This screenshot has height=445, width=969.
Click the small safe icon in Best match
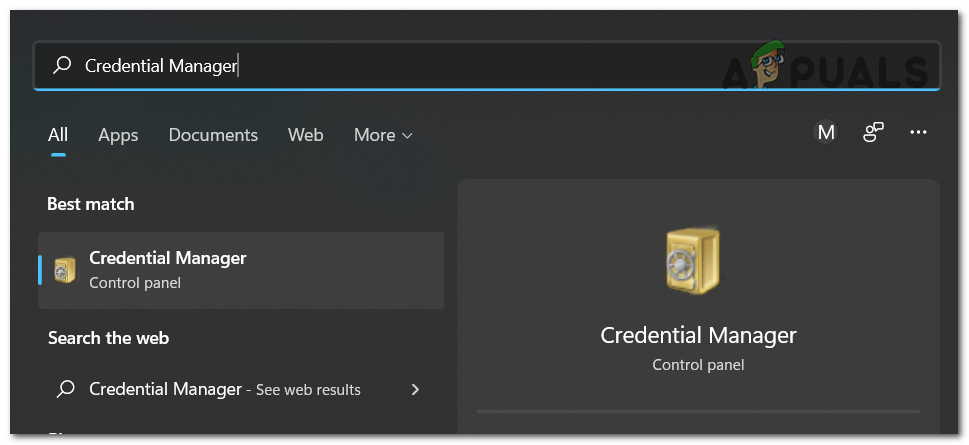click(65, 270)
